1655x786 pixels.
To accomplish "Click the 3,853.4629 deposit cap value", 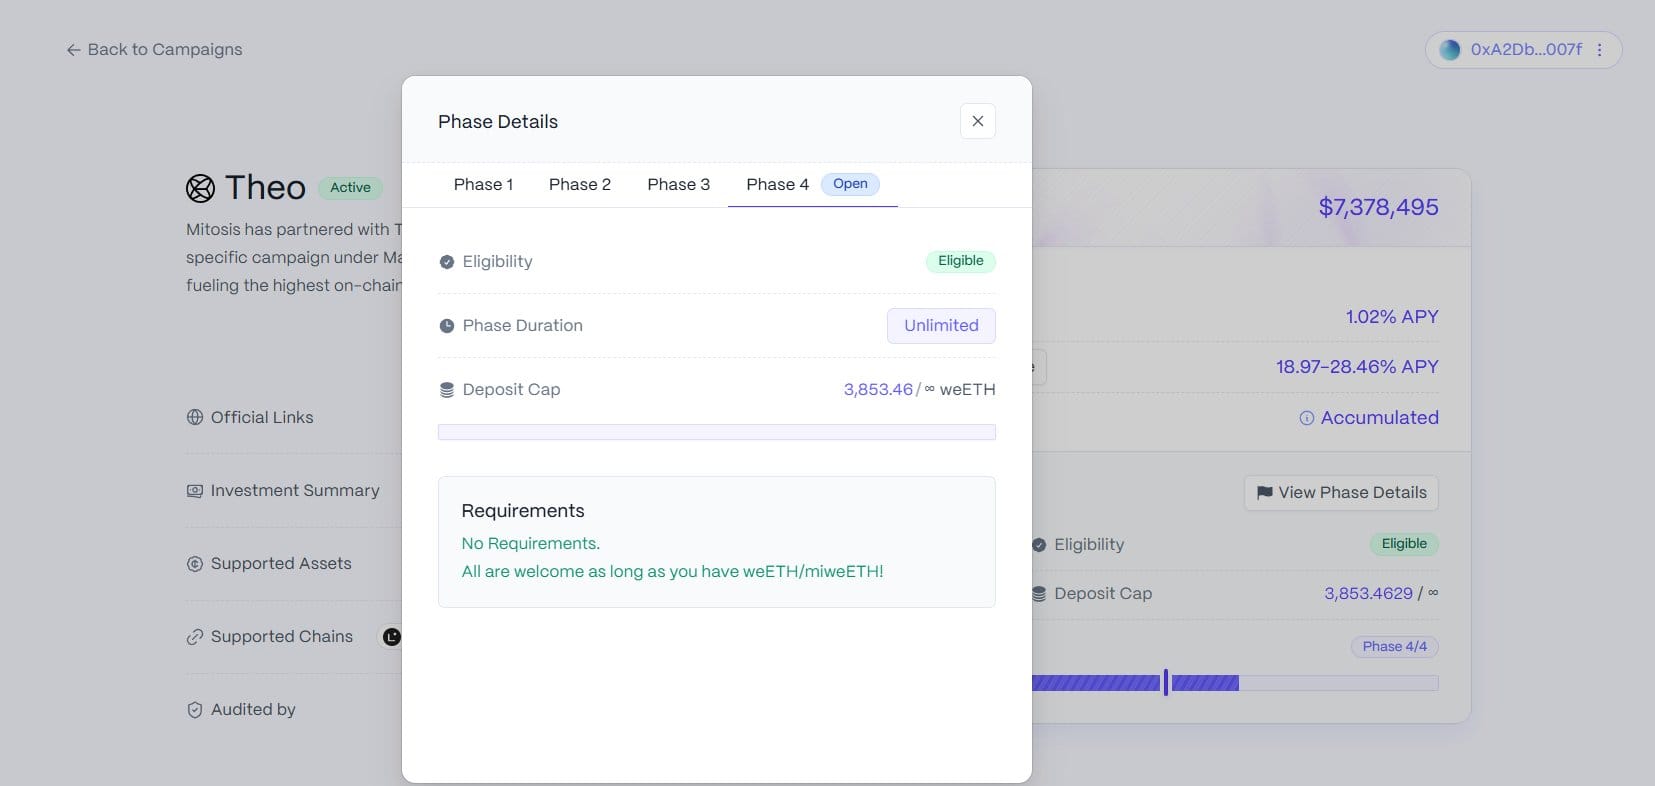I will (1368, 594).
